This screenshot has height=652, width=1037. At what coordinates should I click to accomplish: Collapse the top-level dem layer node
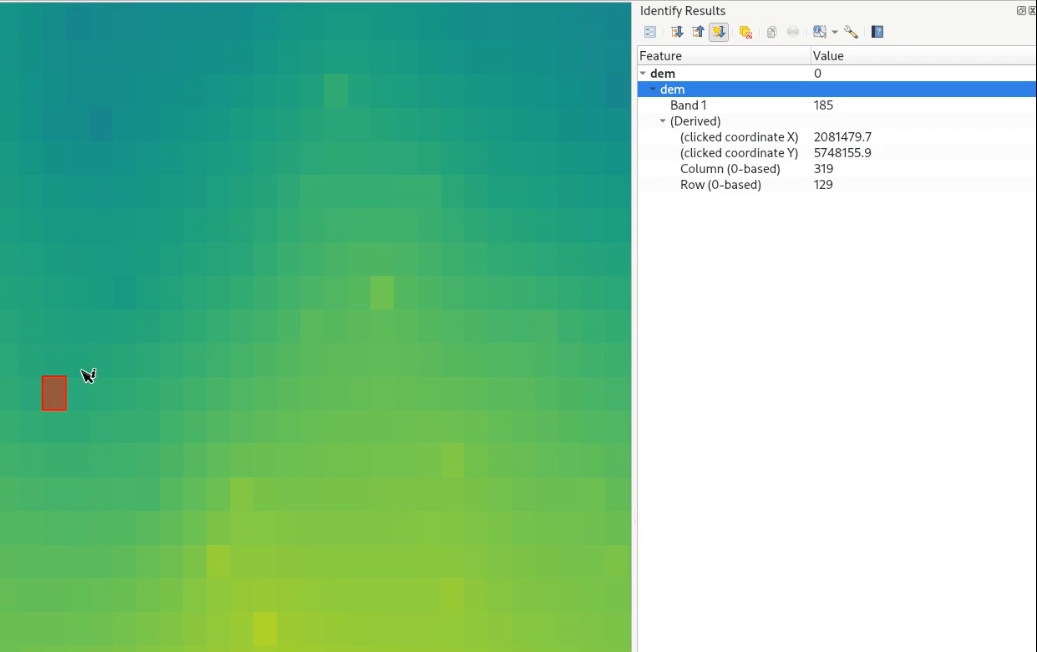(x=643, y=74)
